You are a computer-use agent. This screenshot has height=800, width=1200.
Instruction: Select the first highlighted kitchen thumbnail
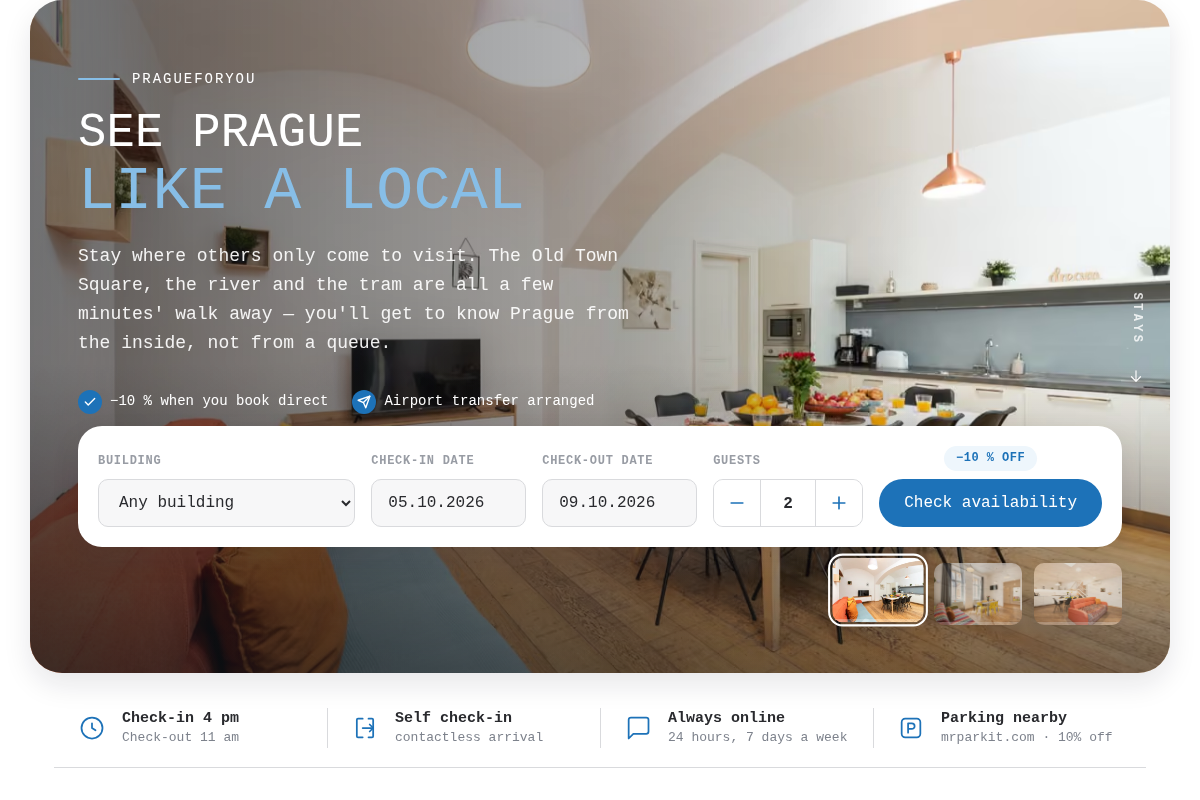click(x=878, y=590)
